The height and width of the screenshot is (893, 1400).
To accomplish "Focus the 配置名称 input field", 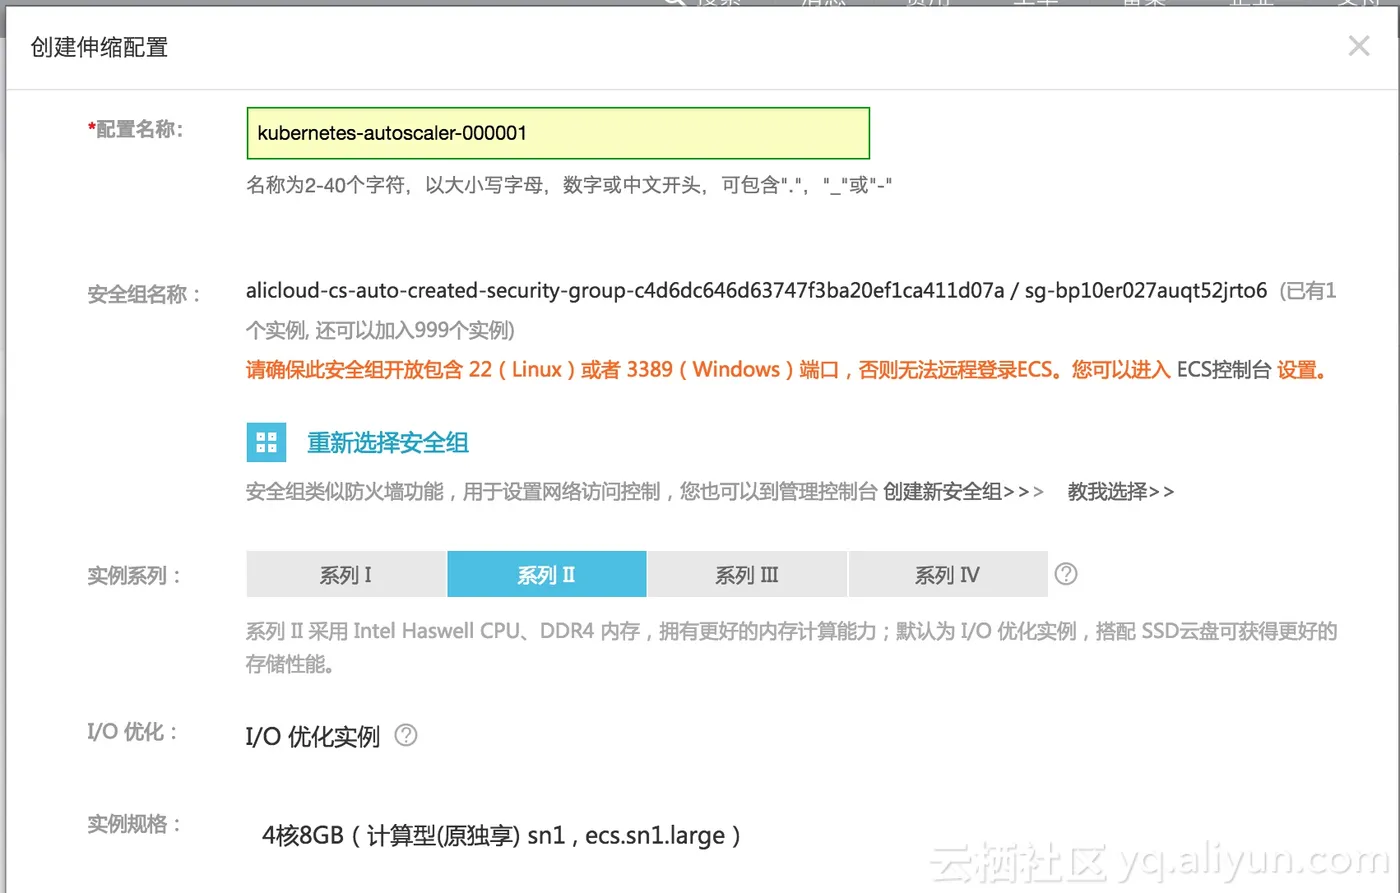I will [558, 133].
